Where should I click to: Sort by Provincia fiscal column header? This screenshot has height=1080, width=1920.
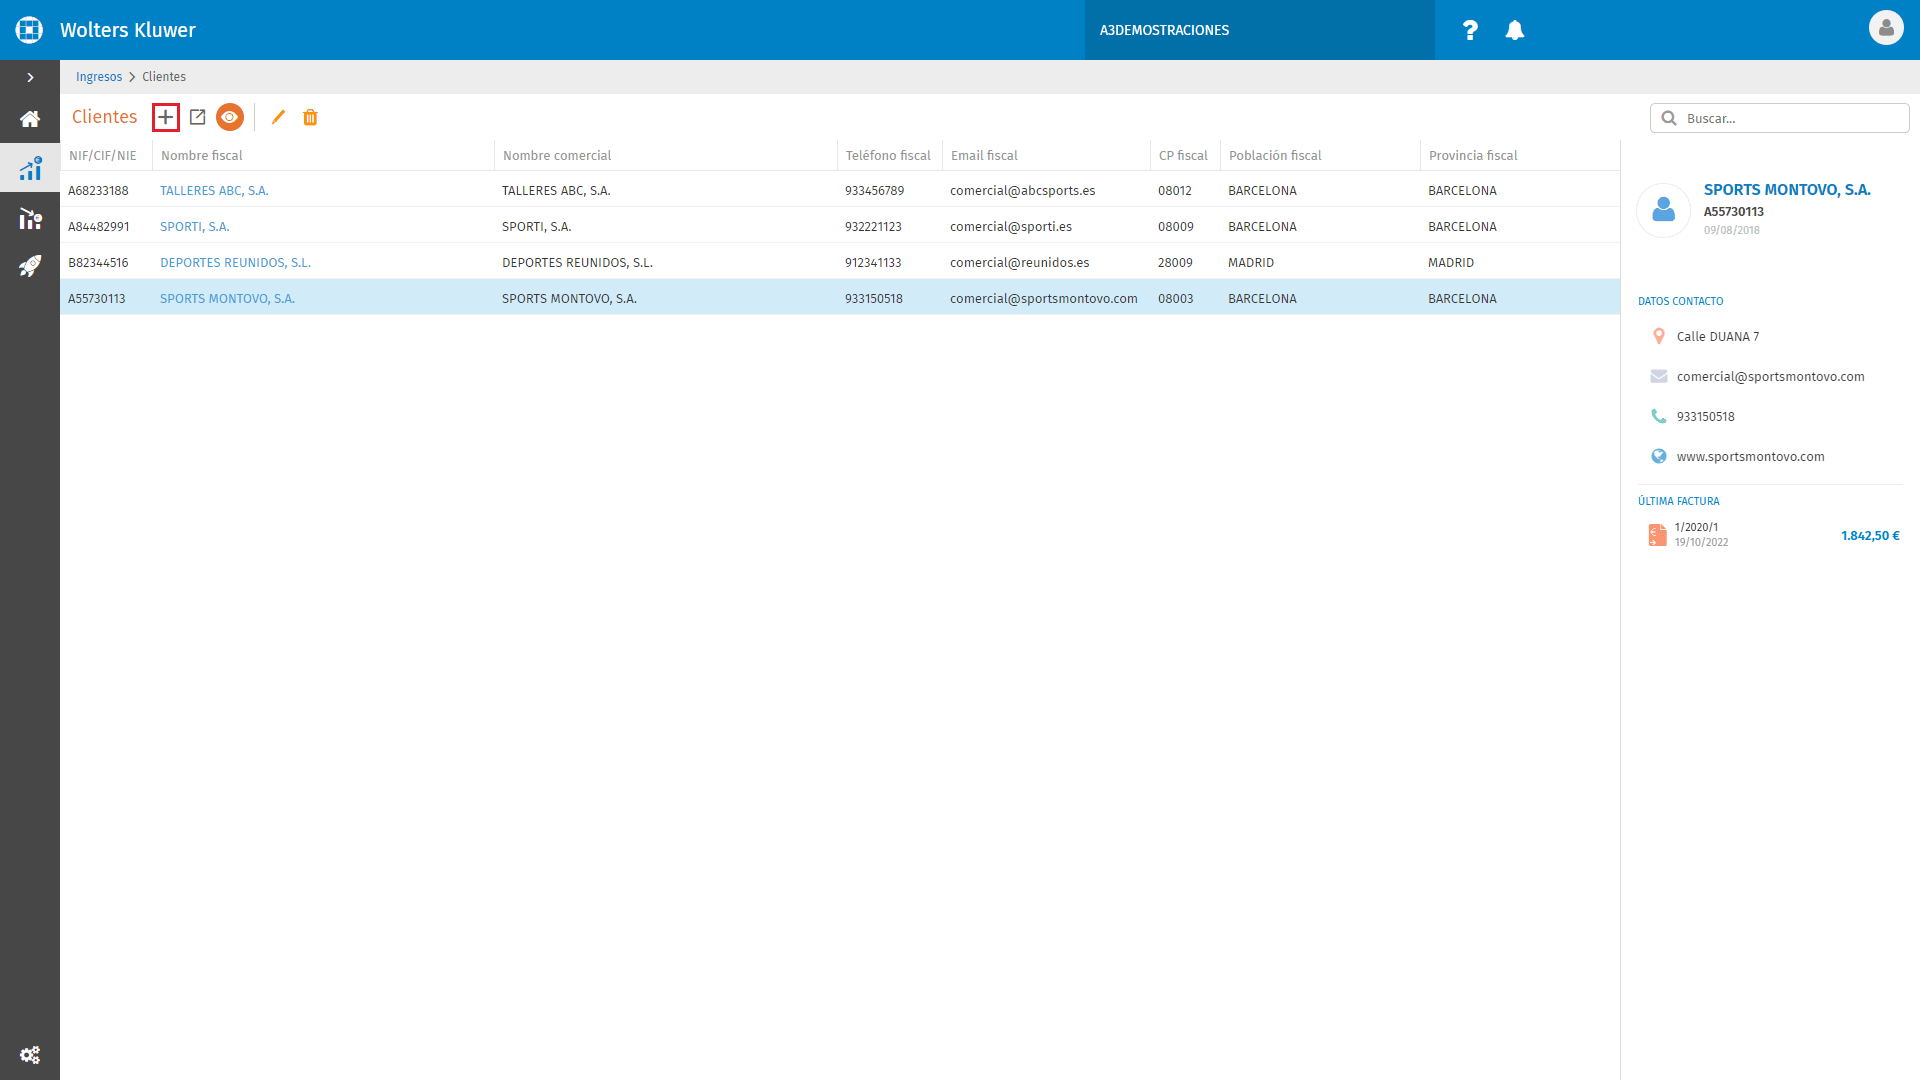pos(1473,155)
